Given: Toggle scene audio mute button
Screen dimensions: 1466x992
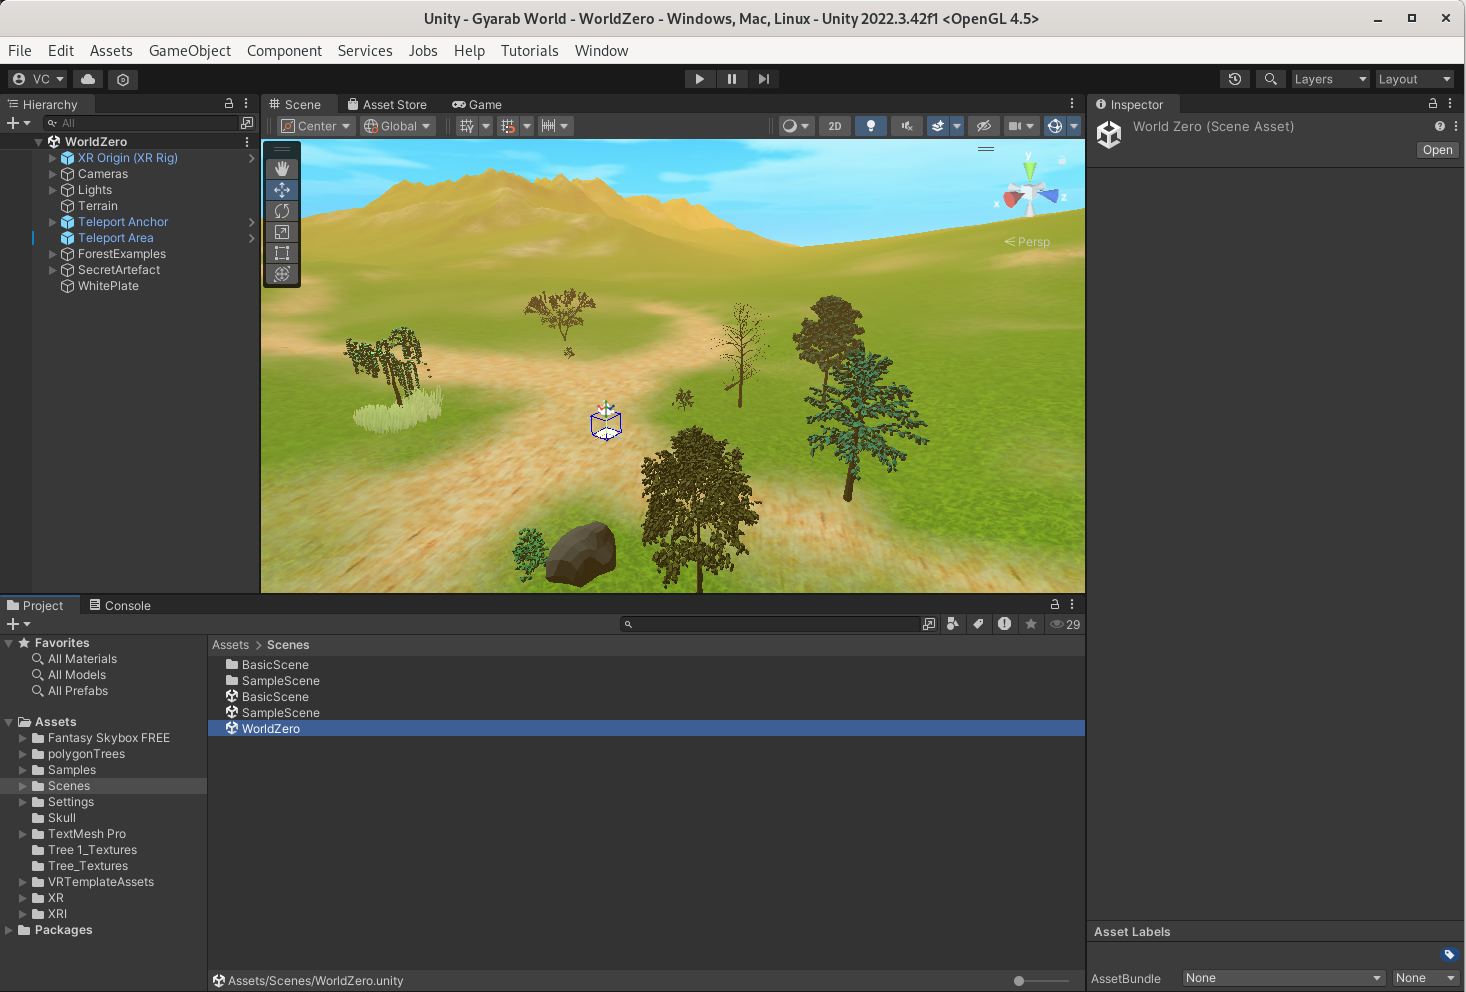Looking at the screenshot, I should click(x=907, y=126).
